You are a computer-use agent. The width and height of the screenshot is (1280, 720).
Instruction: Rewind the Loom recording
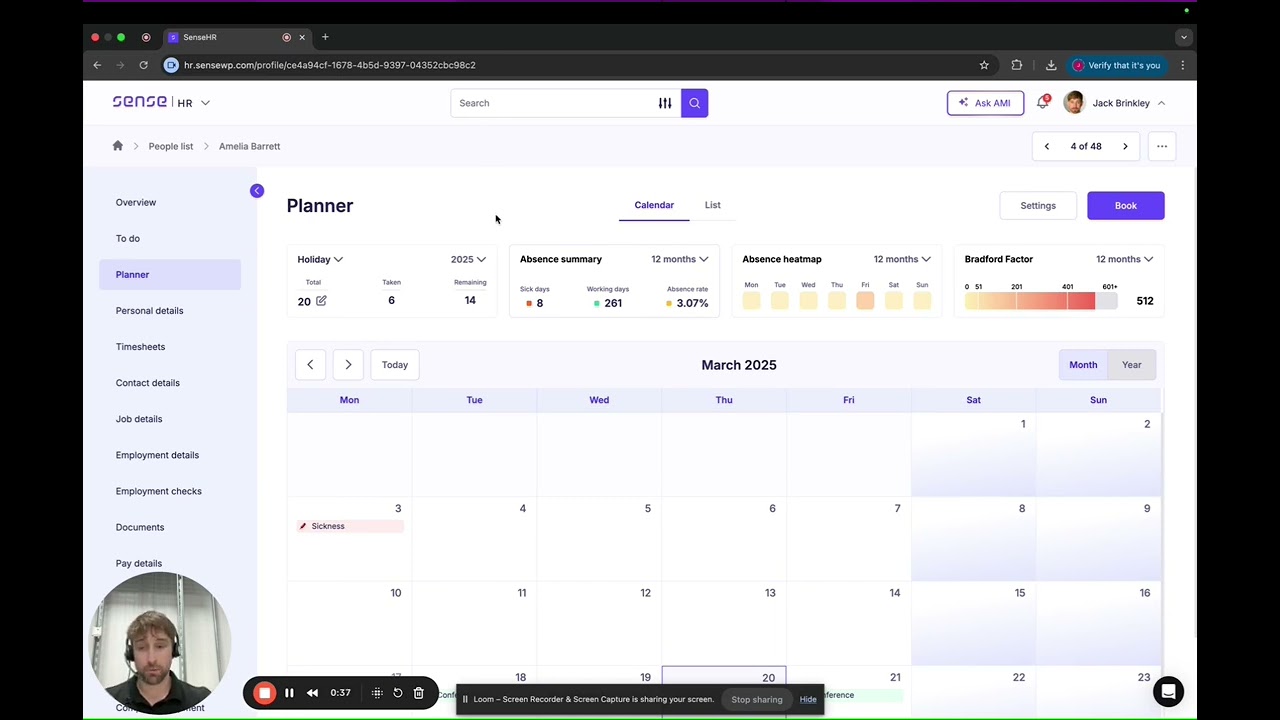313,693
